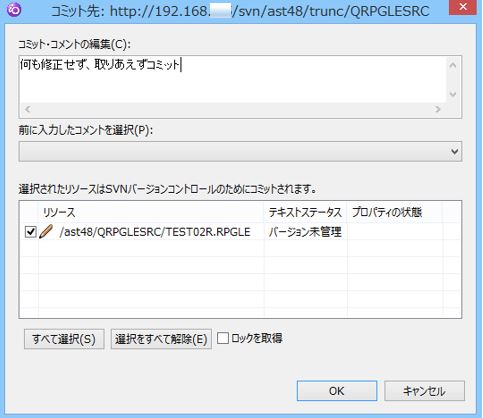The width and height of the screenshot is (483, 418).
Task: Click the comment box scroll up arrow
Action: click(453, 65)
